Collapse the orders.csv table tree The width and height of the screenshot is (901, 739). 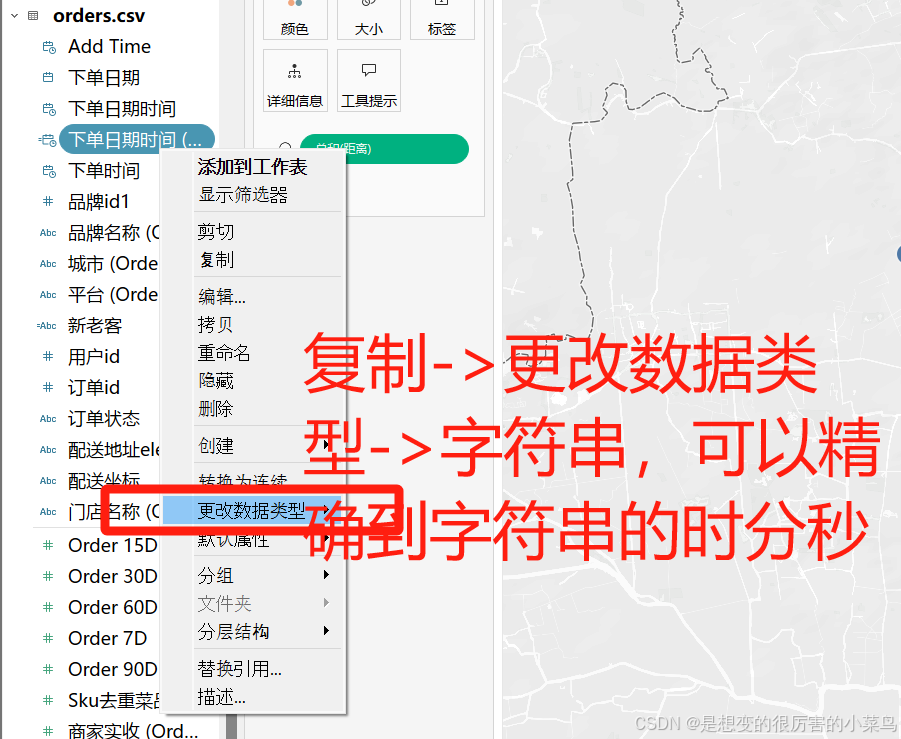tap(14, 16)
